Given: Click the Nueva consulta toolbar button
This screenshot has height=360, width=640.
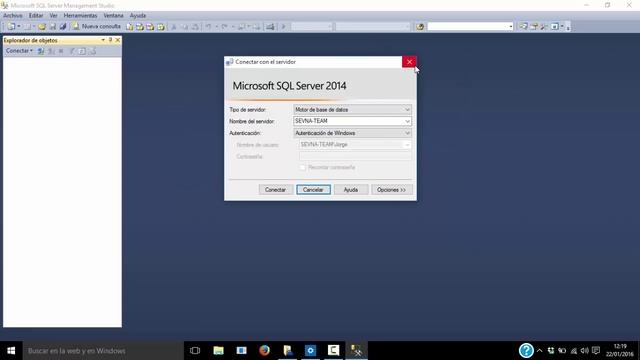Looking at the screenshot, I should (x=97, y=27).
